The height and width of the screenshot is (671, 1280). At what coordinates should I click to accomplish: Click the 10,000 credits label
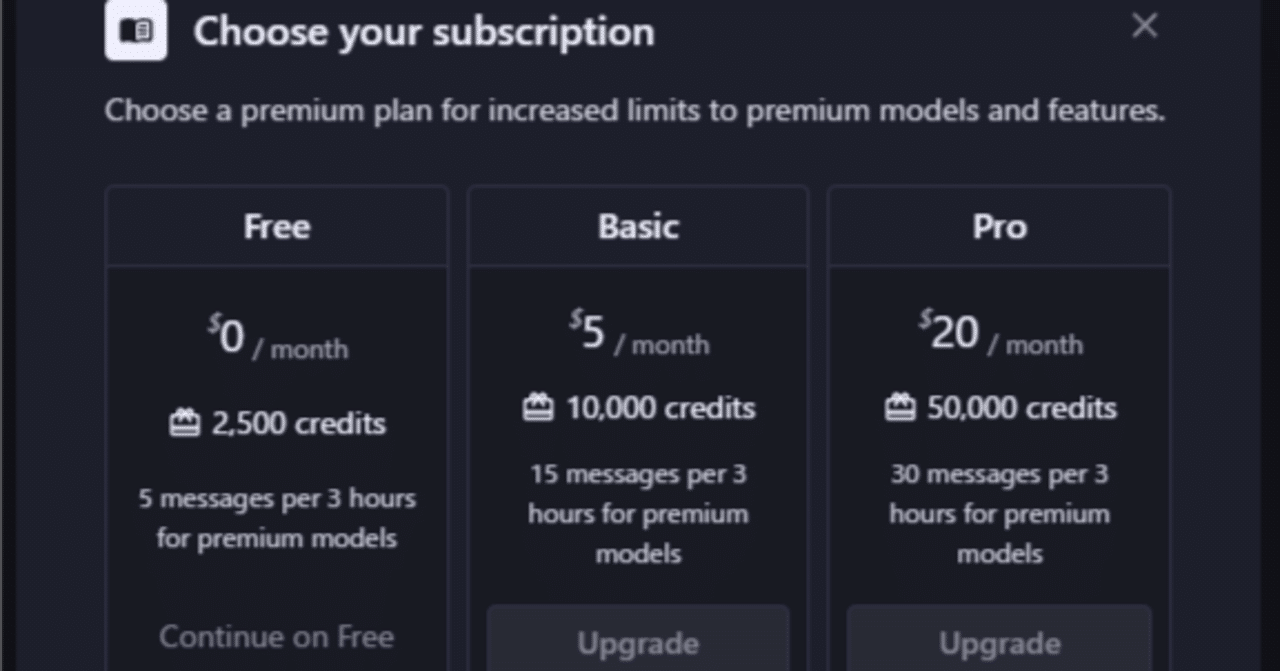point(660,408)
